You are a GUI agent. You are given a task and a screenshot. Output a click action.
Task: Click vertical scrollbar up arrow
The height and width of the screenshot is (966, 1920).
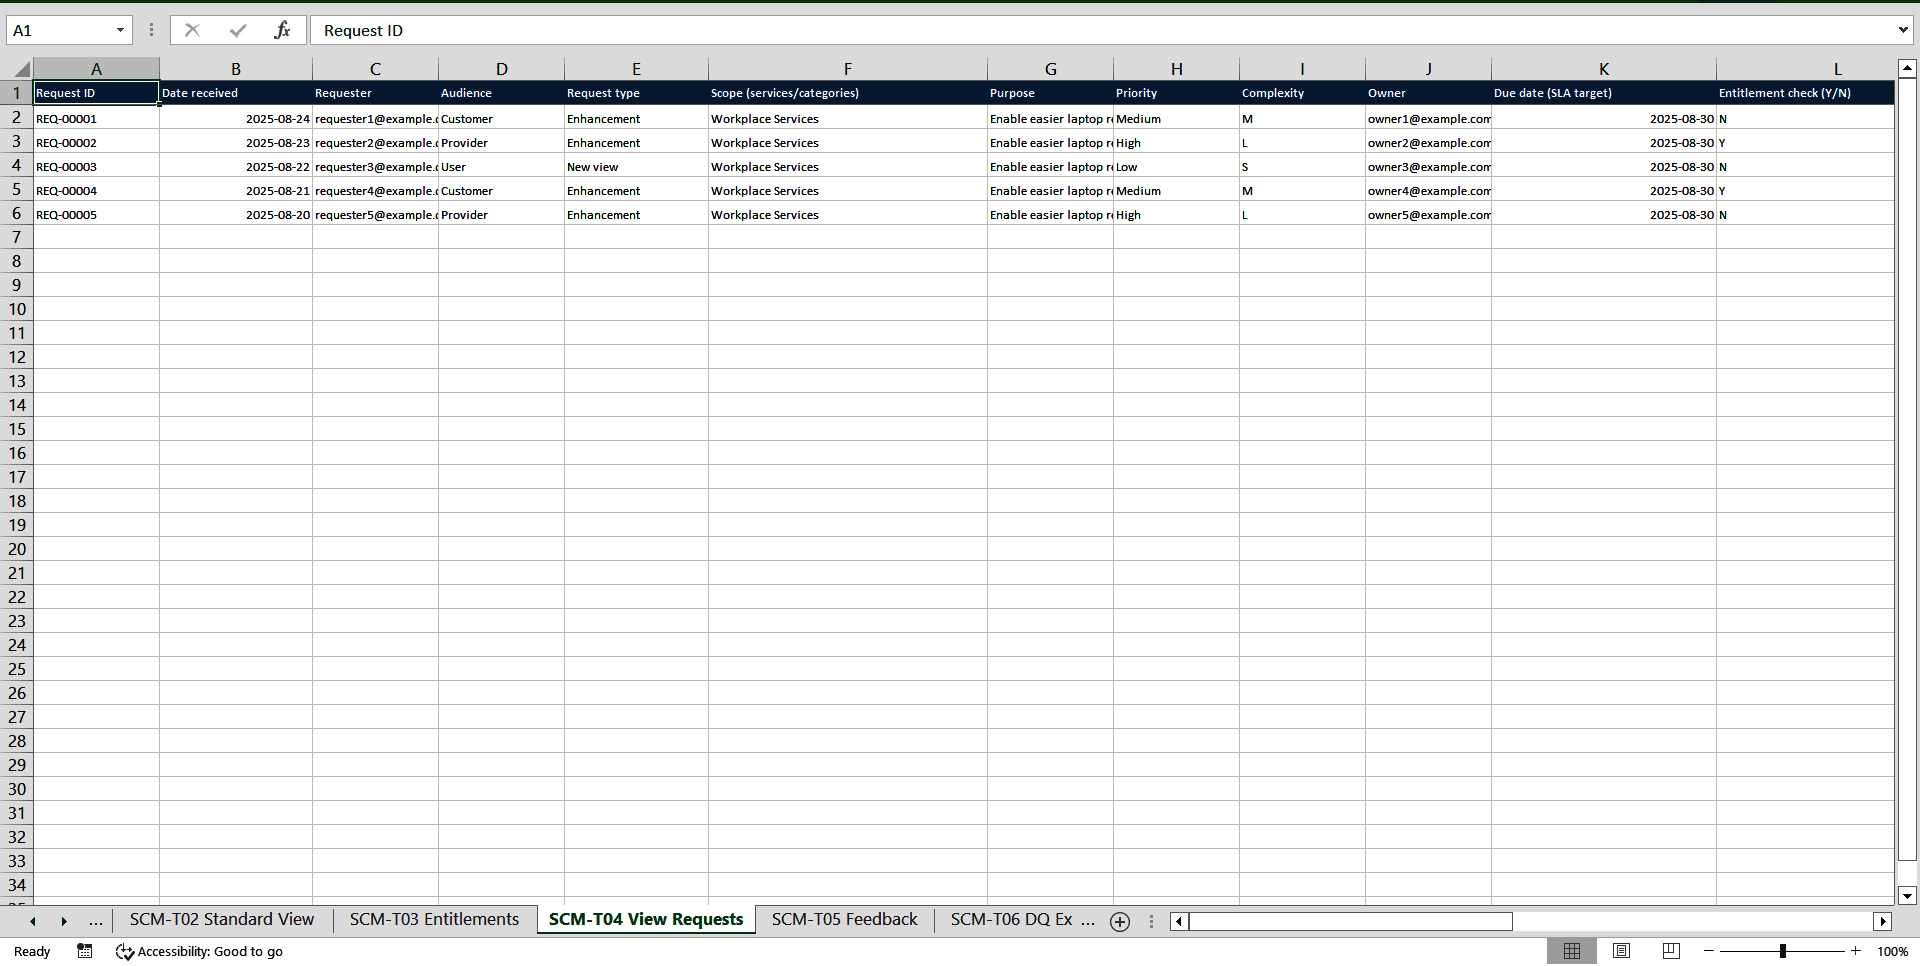pos(1907,69)
